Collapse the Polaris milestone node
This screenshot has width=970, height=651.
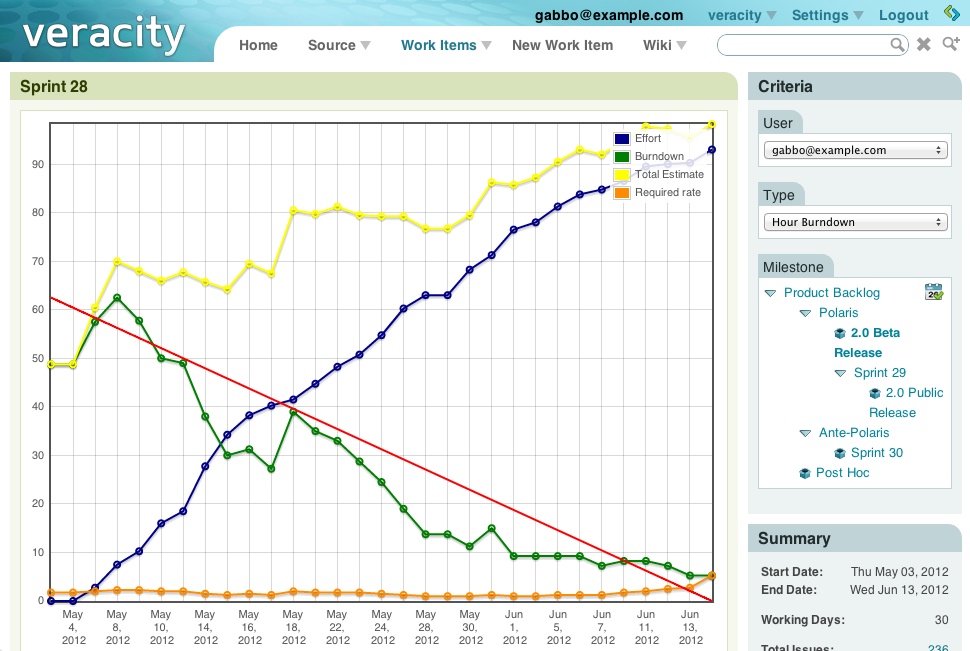click(805, 313)
